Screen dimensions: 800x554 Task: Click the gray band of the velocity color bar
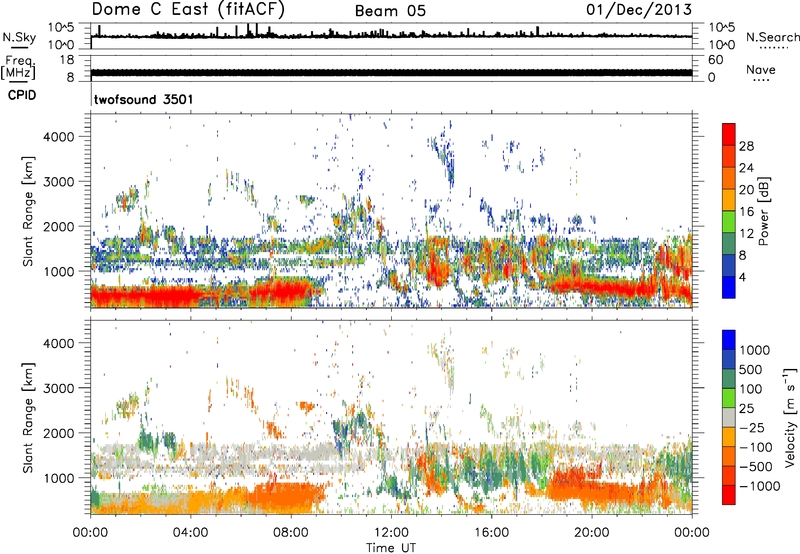click(729, 418)
